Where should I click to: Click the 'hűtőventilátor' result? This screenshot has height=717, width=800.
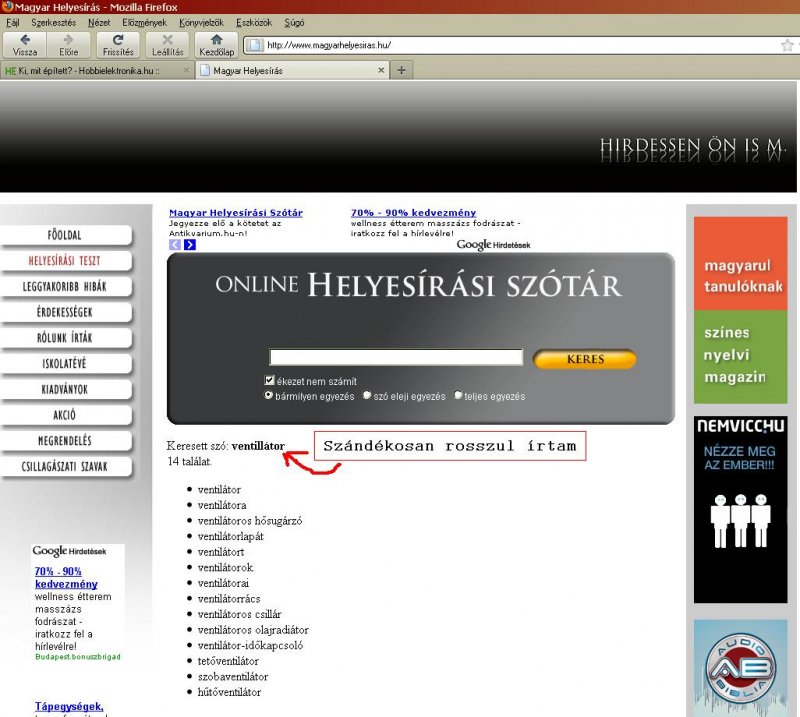(x=229, y=692)
